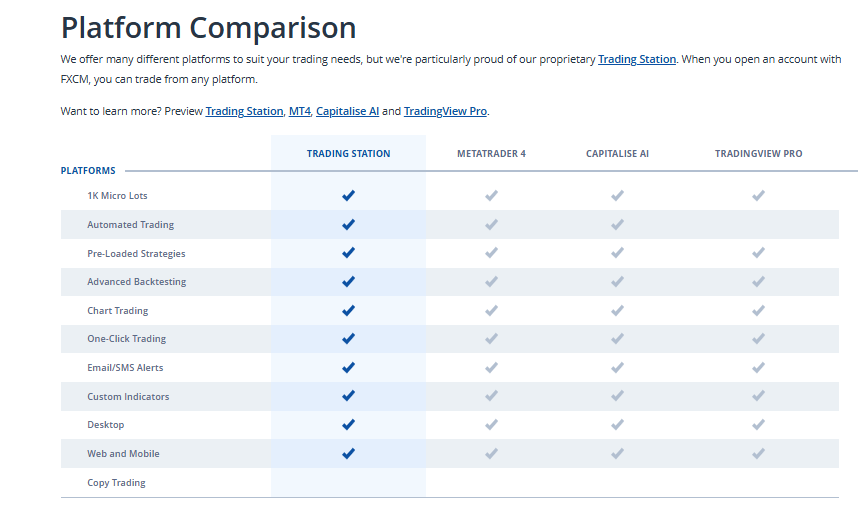Click TradingView Pro checkmark for Web and Mobile
The width and height of the screenshot is (858, 513).
click(x=758, y=453)
